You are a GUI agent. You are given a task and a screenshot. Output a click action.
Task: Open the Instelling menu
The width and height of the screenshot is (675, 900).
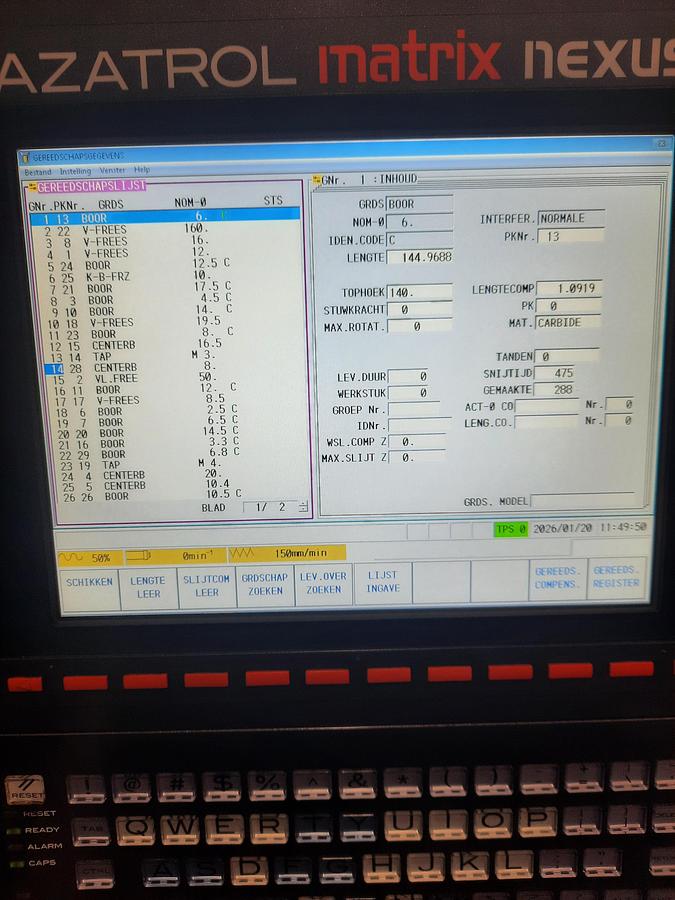(x=74, y=171)
